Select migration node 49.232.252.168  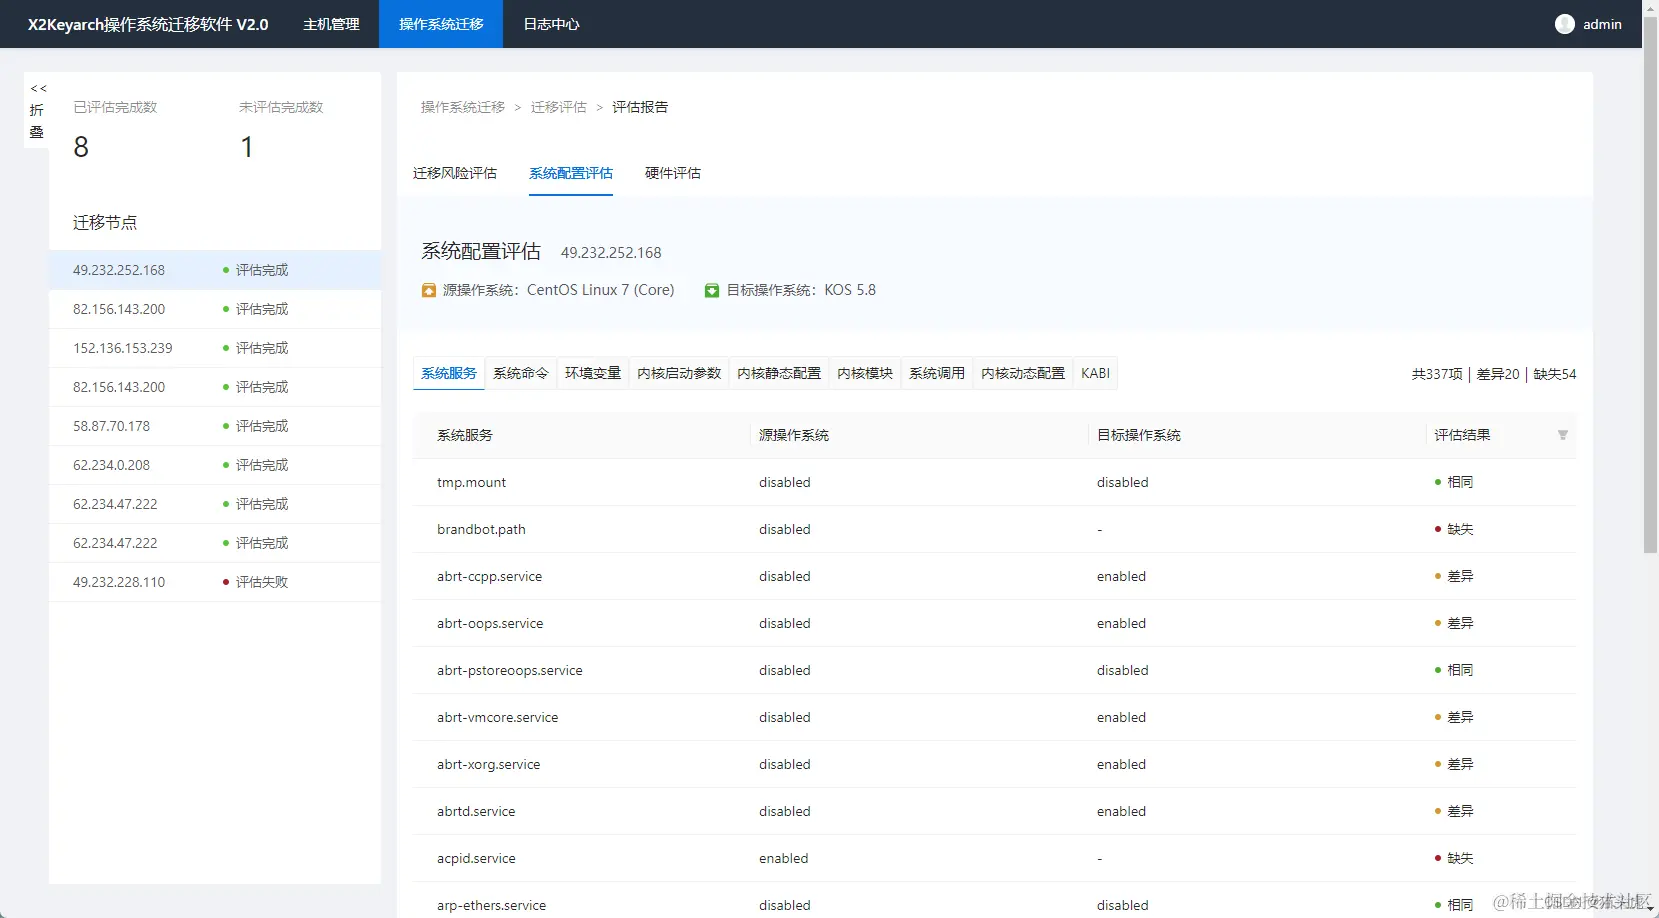click(x=215, y=270)
